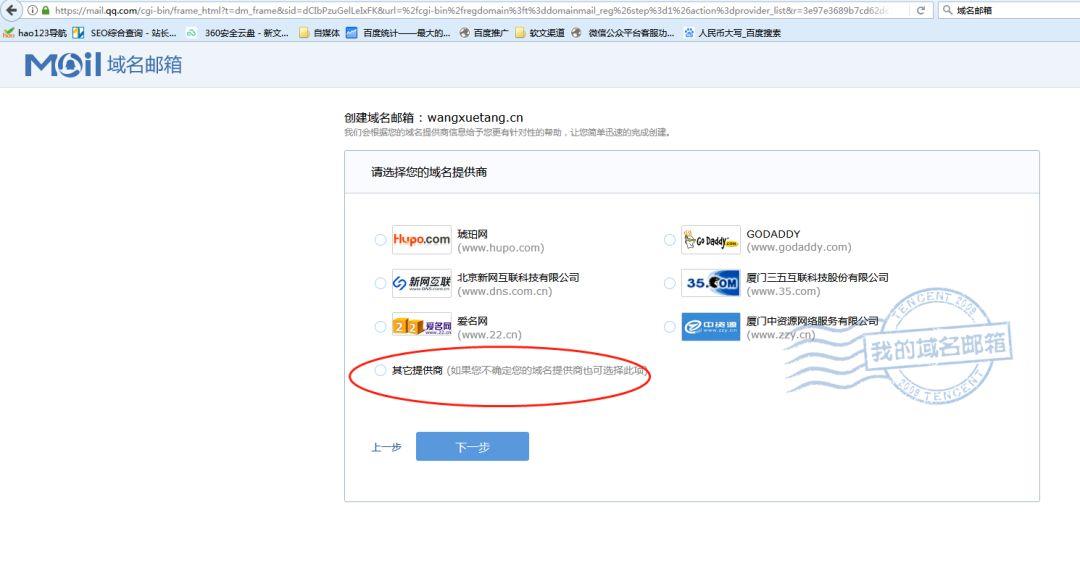Open the 软文渠道 bookmark folder
1080x563 pixels.
[540, 32]
